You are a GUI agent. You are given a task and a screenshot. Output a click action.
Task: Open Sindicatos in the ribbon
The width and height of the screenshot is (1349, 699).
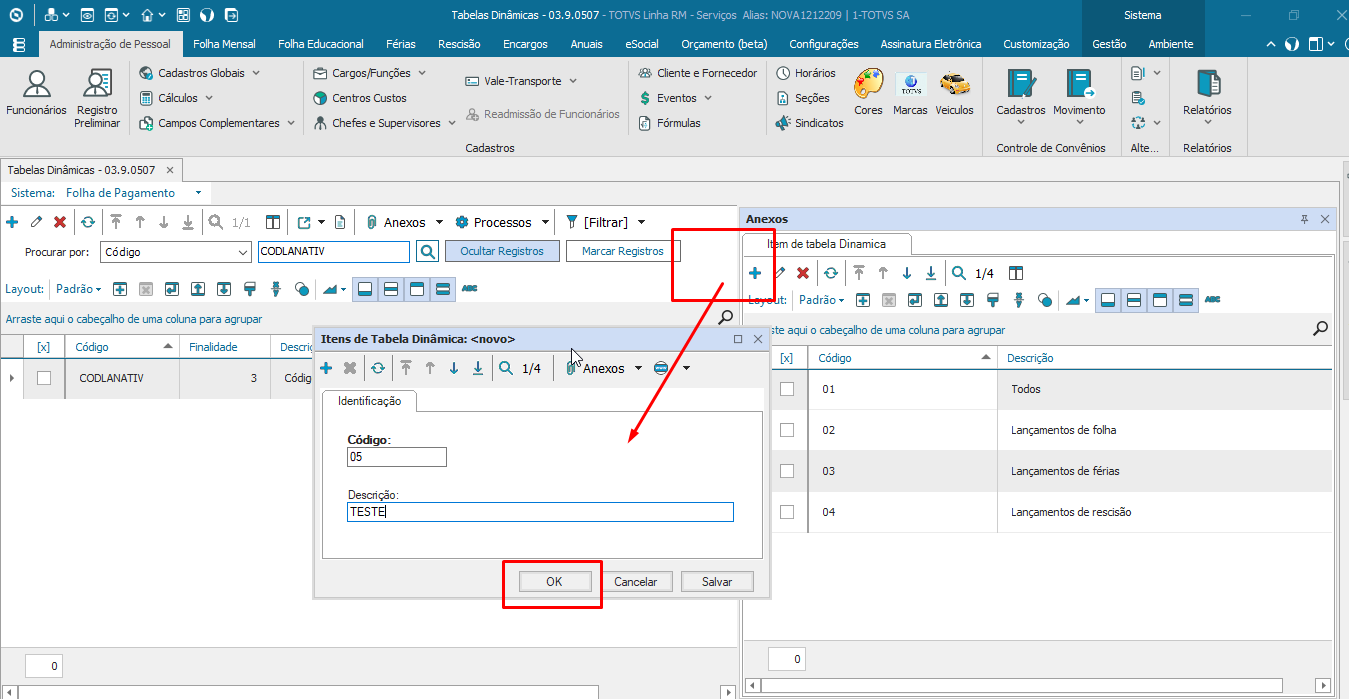coord(810,123)
